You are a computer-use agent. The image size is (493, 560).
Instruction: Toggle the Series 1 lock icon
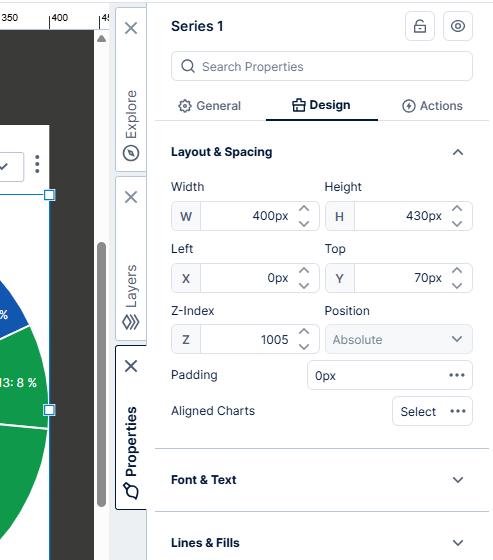[420, 26]
